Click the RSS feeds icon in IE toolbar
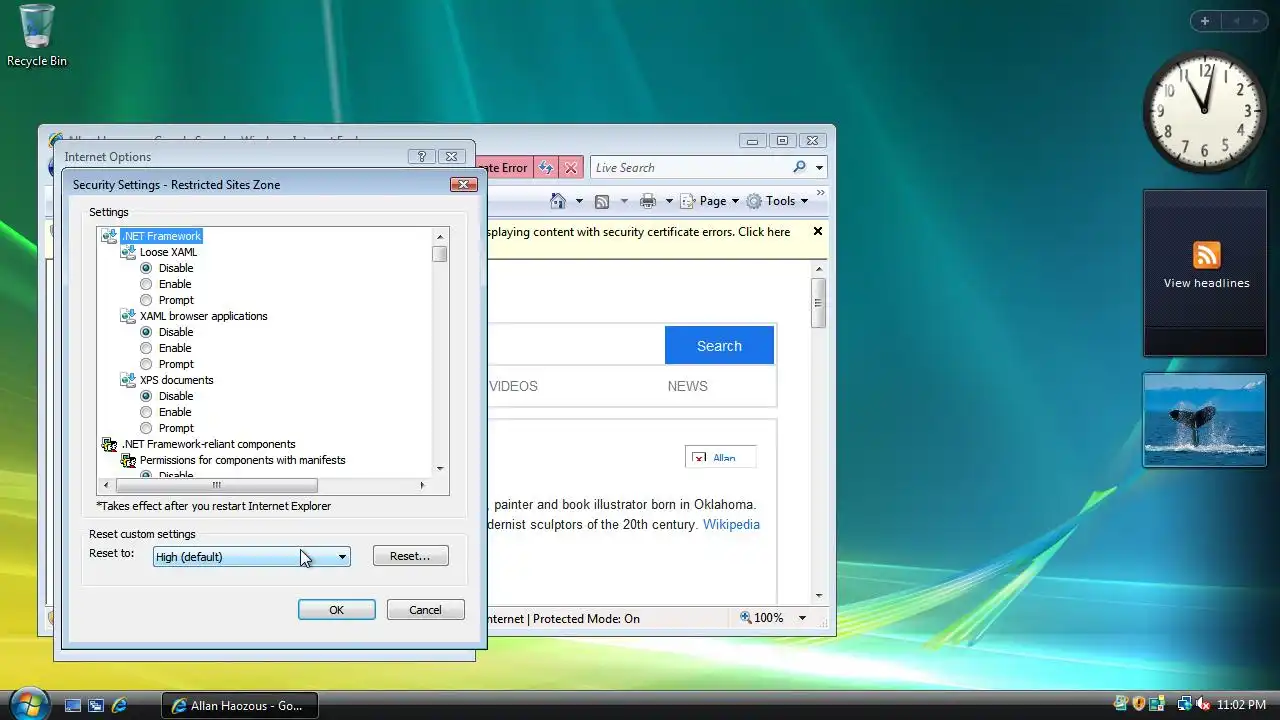Image resolution: width=1280 pixels, height=720 pixels. click(x=602, y=201)
